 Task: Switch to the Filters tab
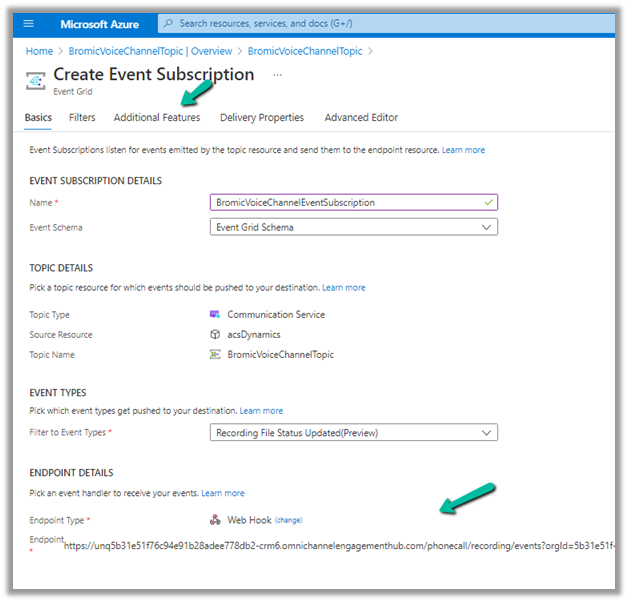82,118
